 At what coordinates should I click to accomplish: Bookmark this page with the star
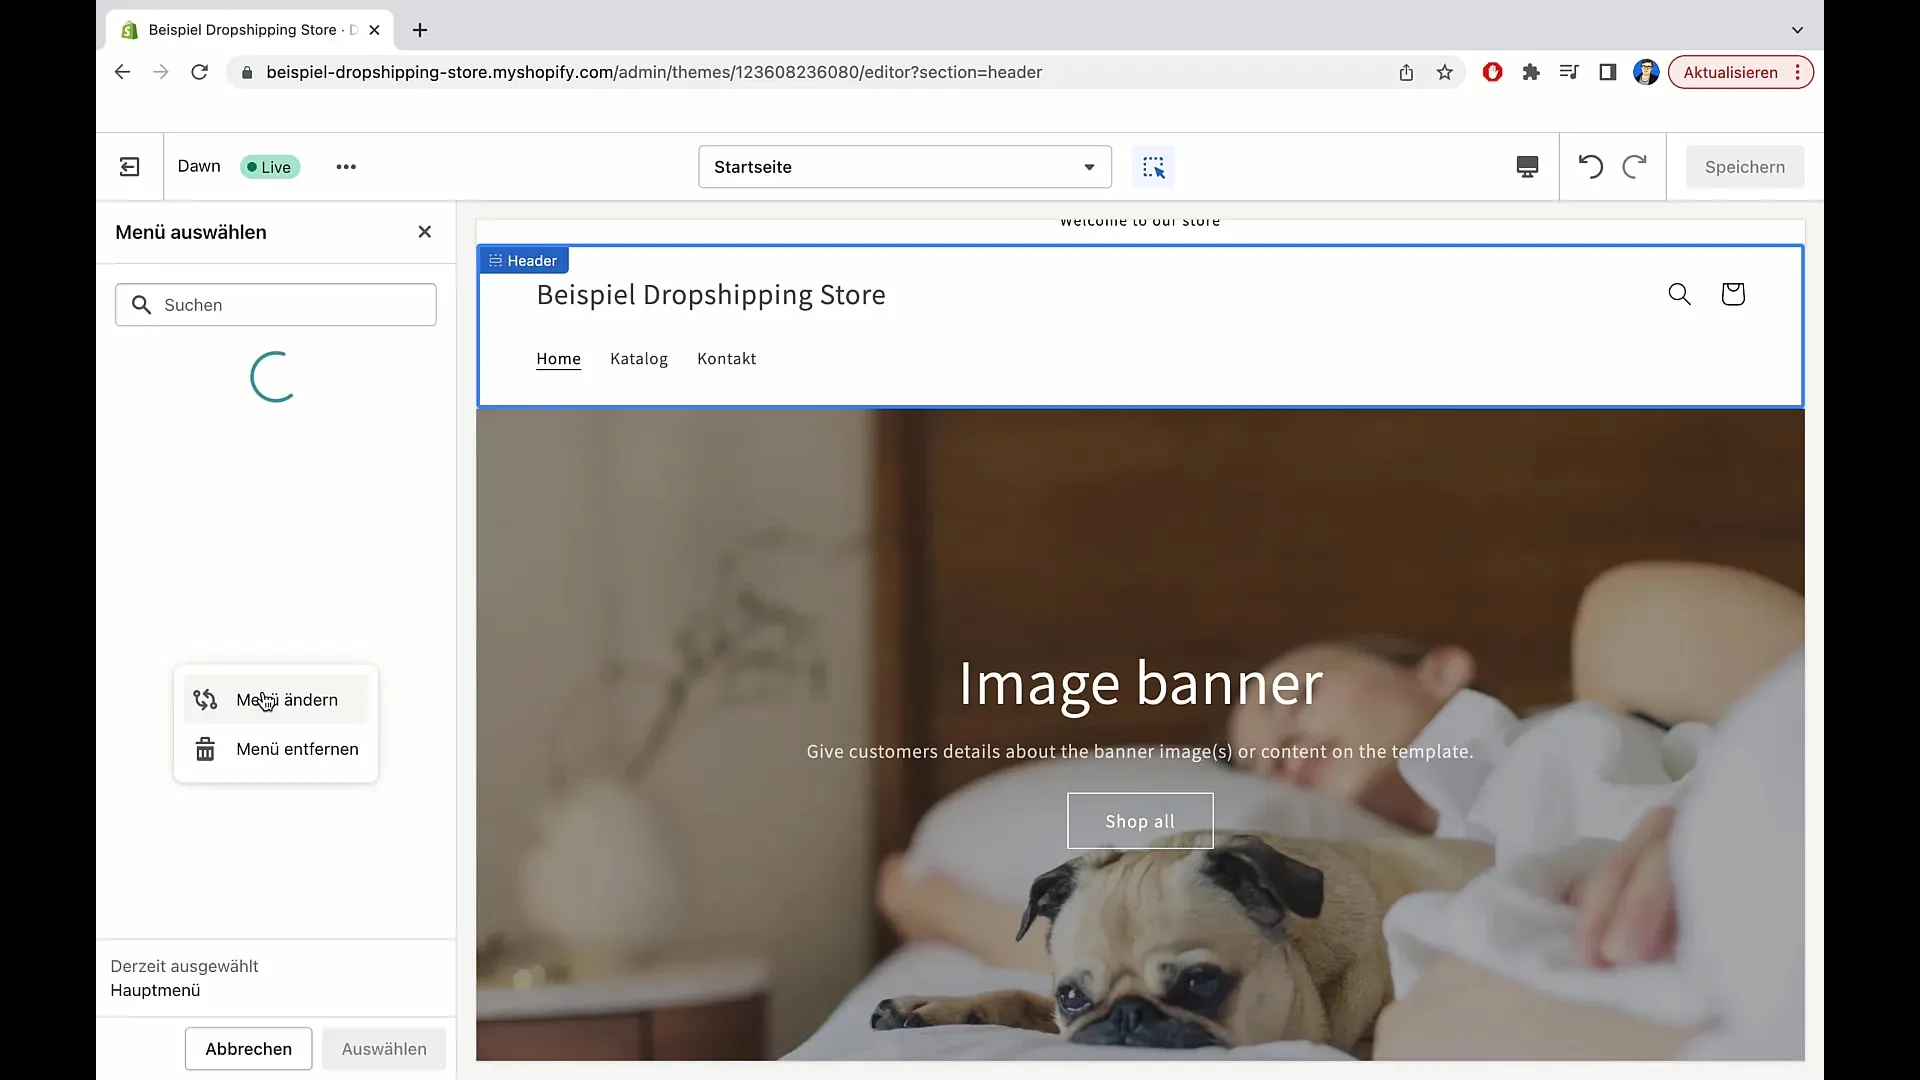[x=1445, y=72]
